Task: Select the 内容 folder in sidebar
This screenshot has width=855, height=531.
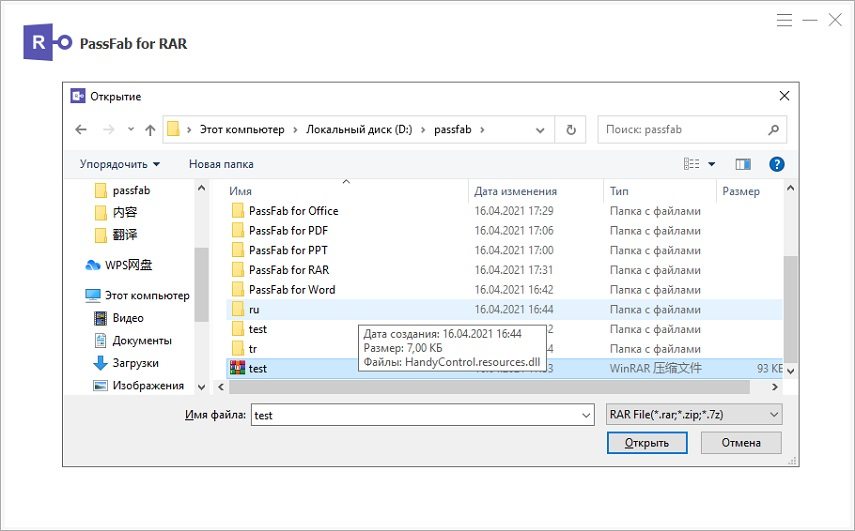Action: coord(116,212)
